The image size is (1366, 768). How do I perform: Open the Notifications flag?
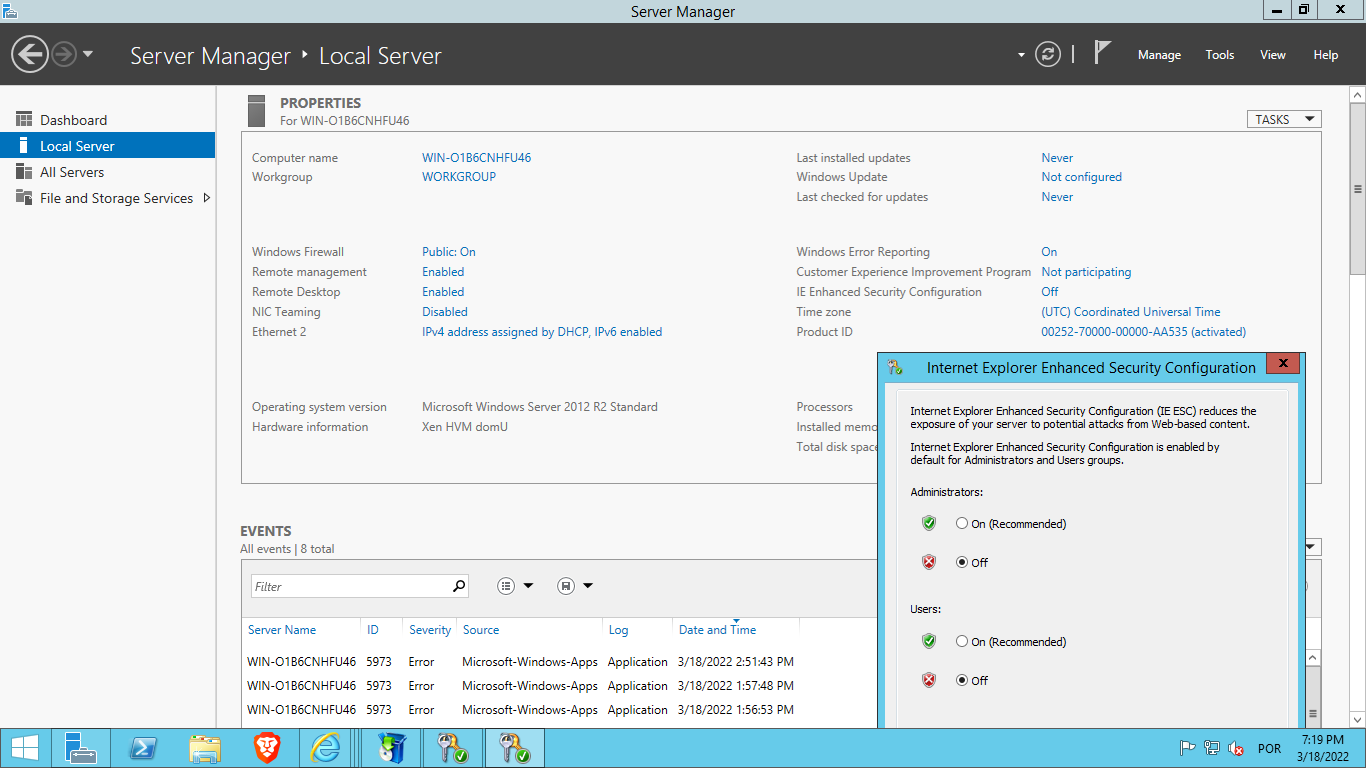point(1102,53)
